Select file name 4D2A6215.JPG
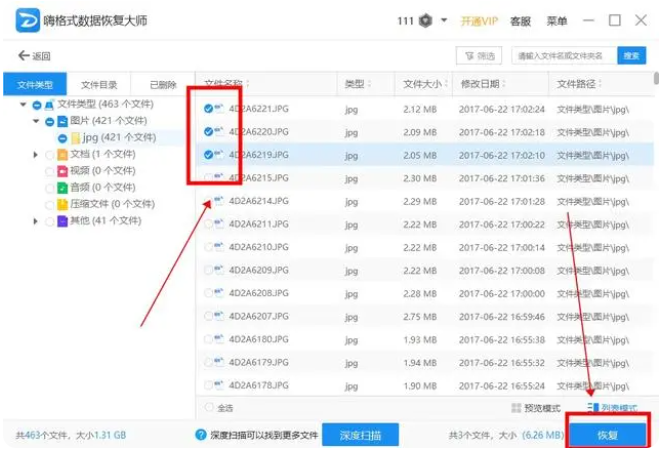 (259, 178)
